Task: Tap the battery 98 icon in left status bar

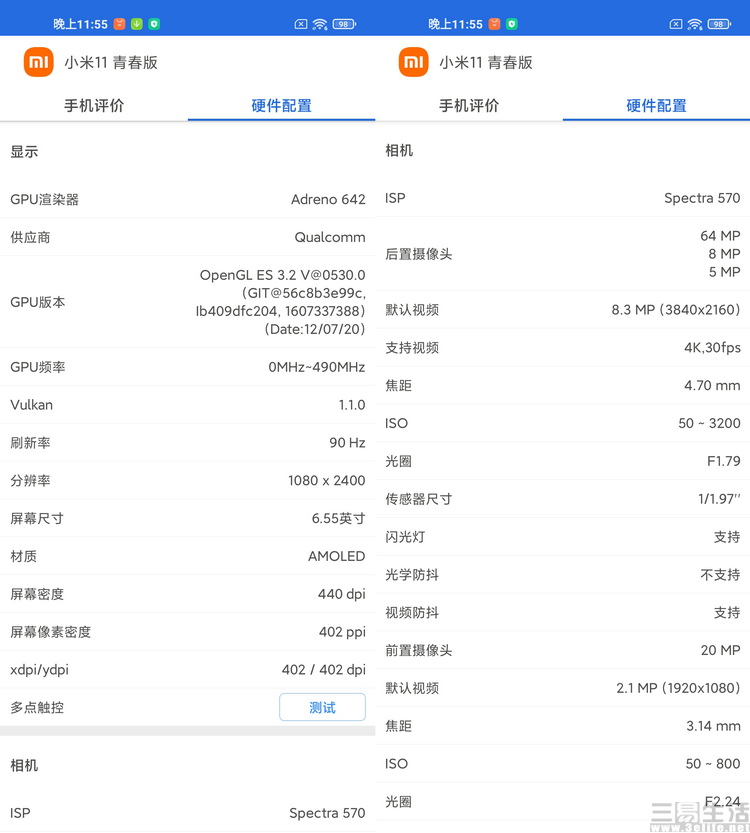Action: (344, 24)
